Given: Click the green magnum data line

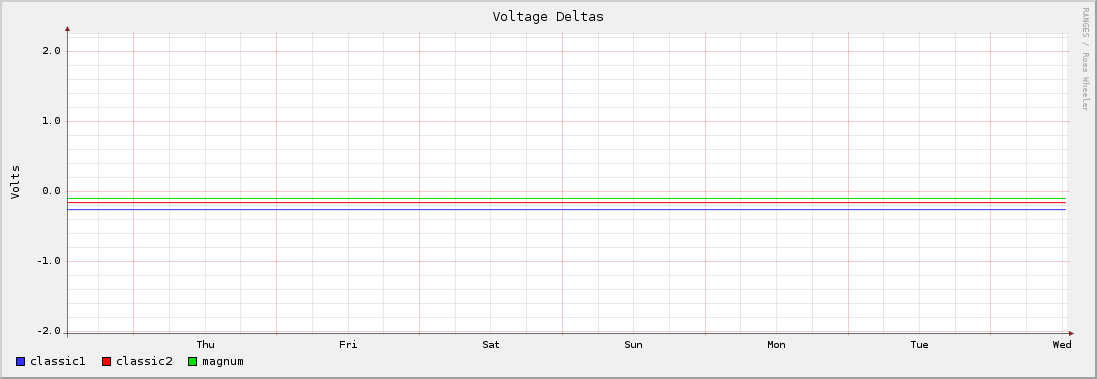Looking at the screenshot, I should point(567,199).
